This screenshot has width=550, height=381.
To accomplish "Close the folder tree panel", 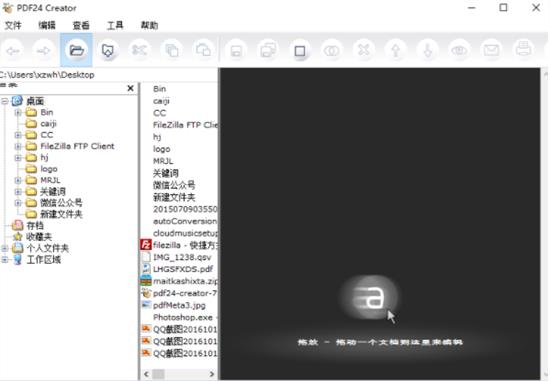I will coord(130,88).
